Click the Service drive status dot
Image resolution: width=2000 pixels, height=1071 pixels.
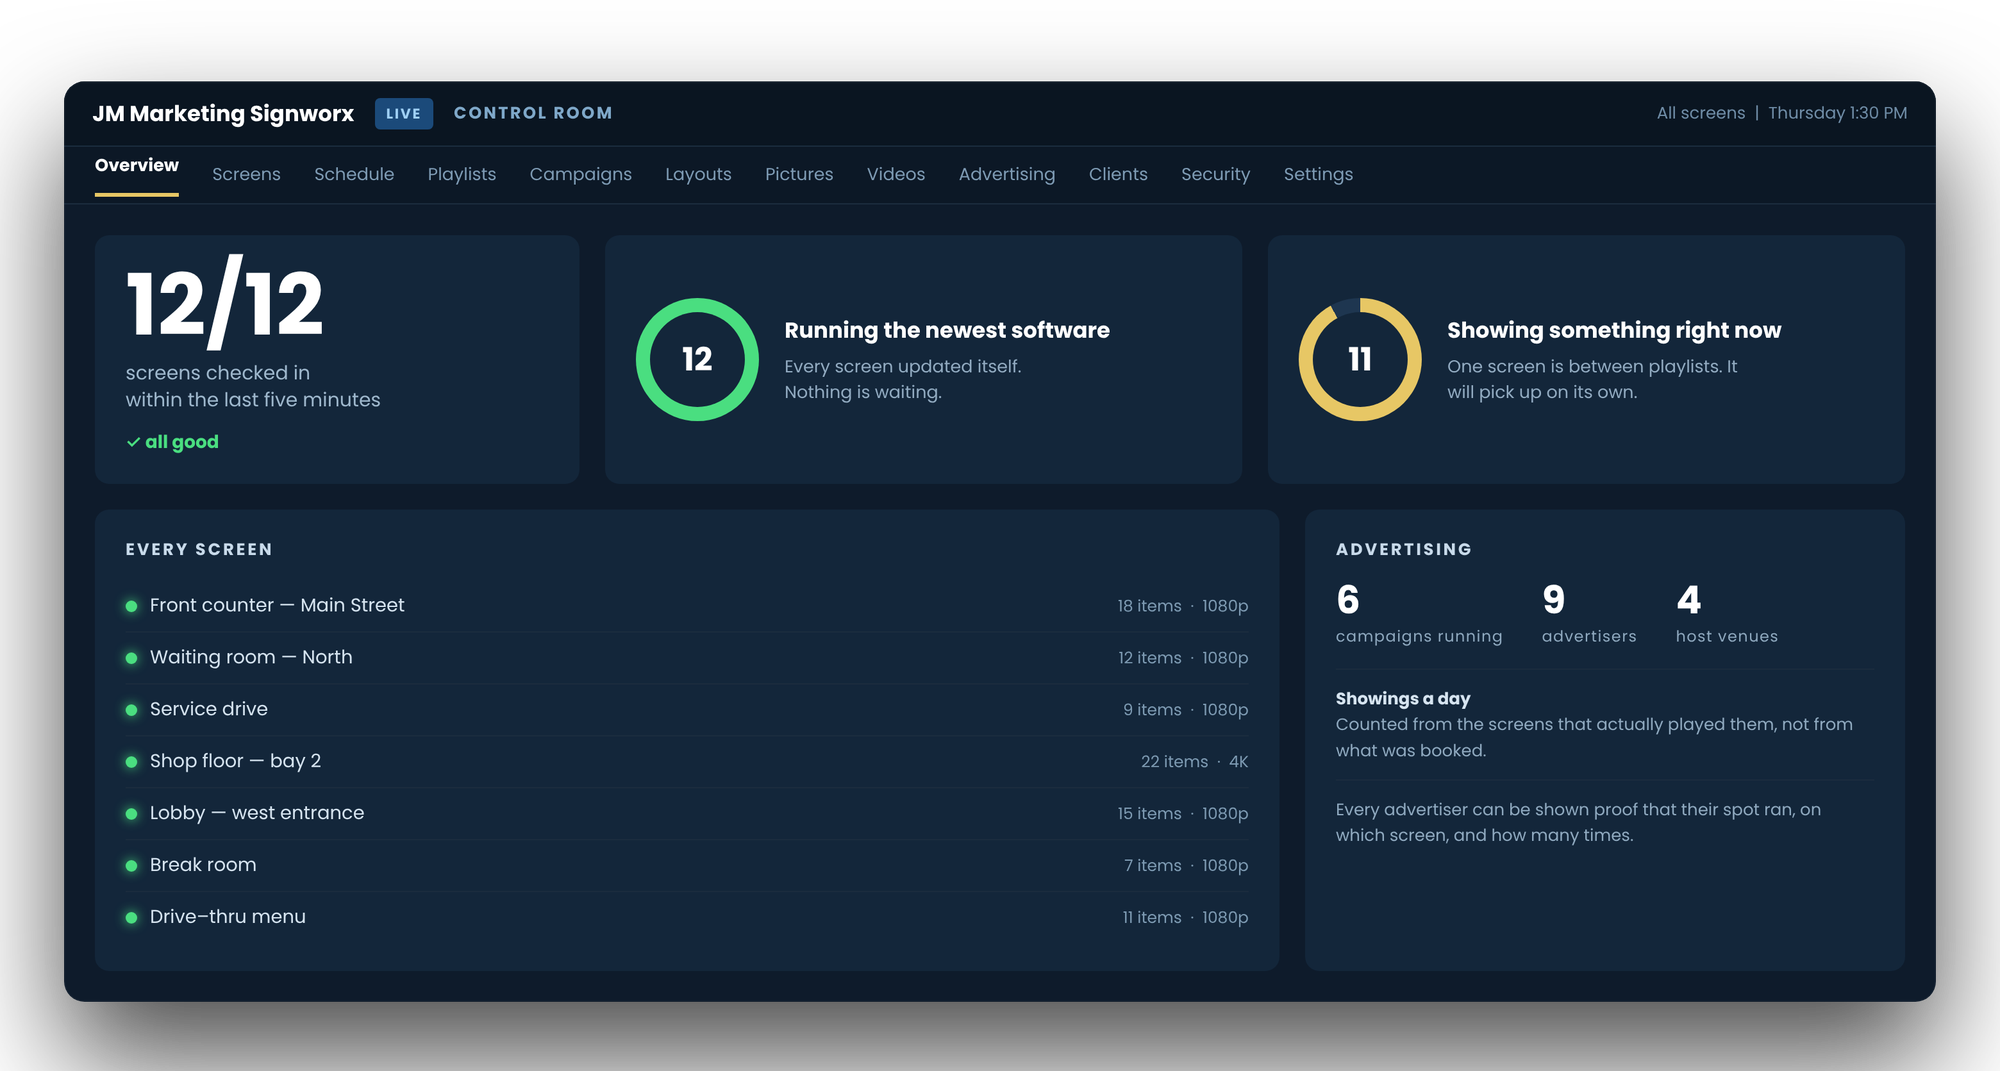click(131, 710)
